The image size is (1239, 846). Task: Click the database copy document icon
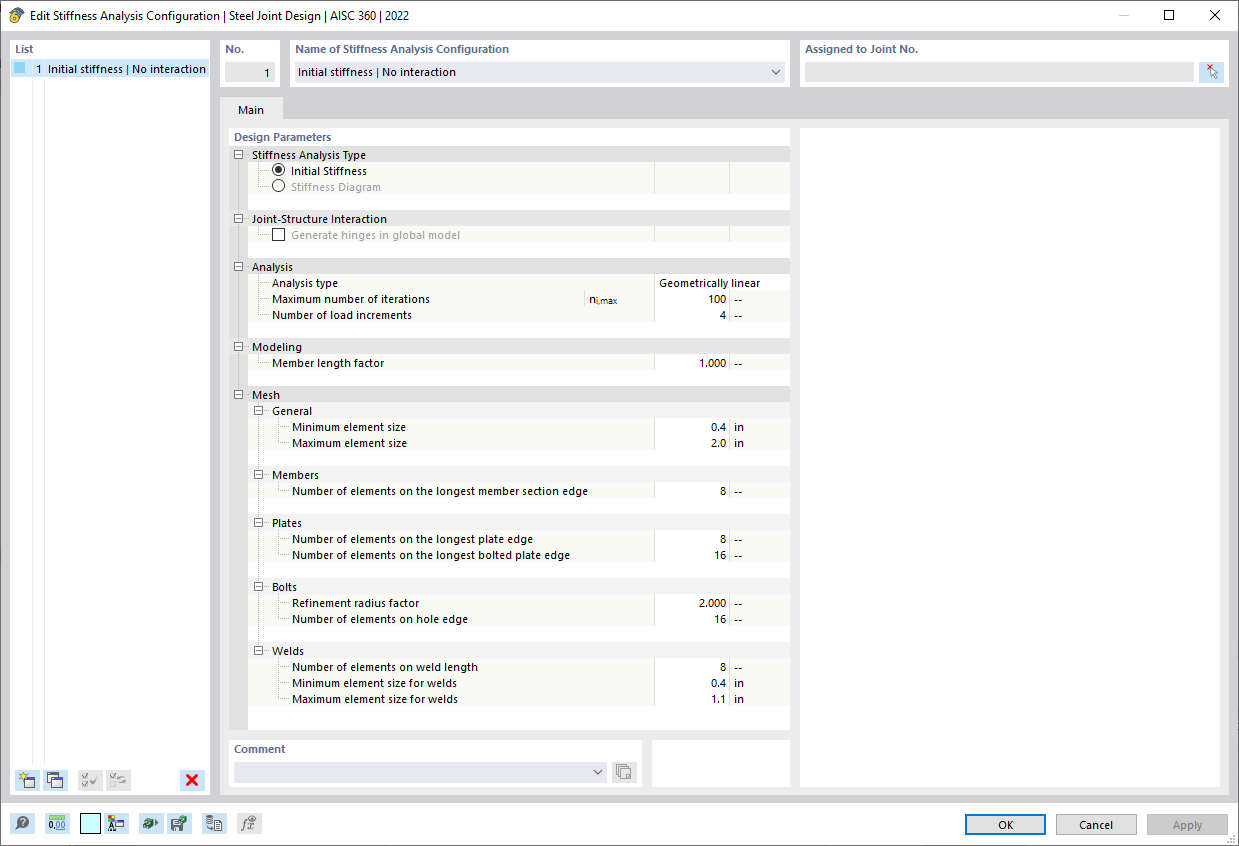[x=214, y=824]
